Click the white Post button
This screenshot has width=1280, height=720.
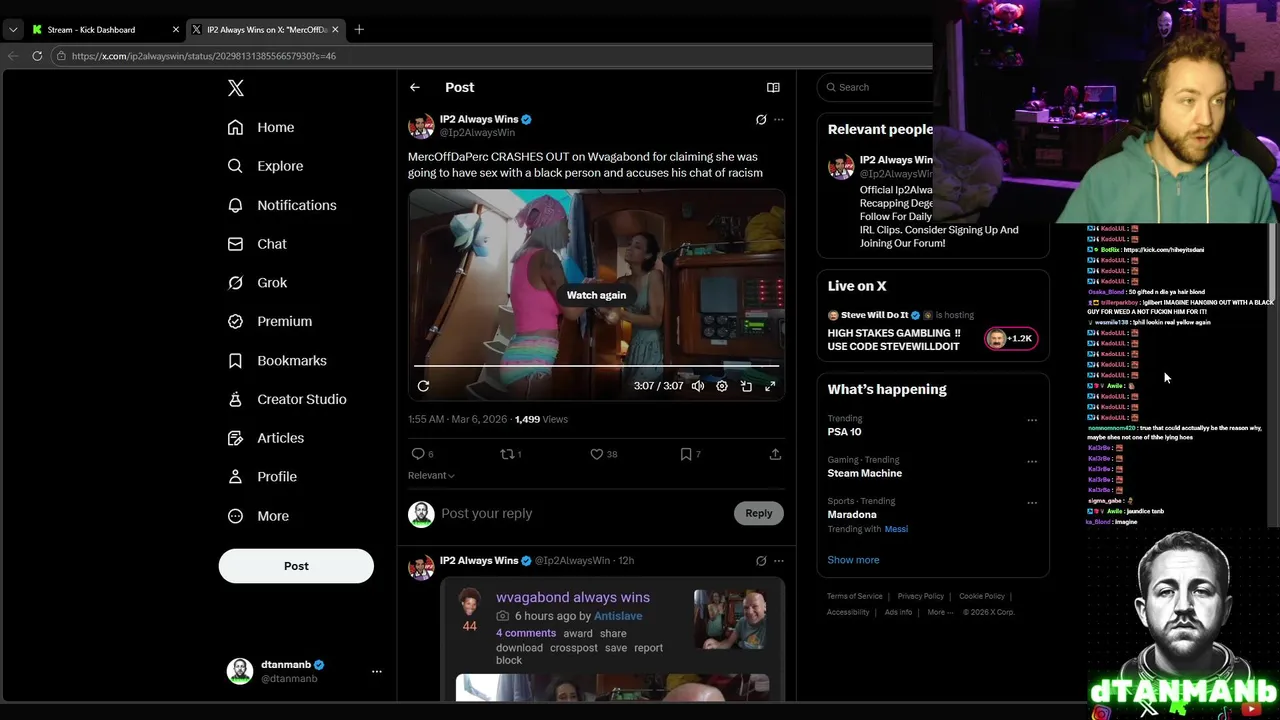[x=296, y=566]
